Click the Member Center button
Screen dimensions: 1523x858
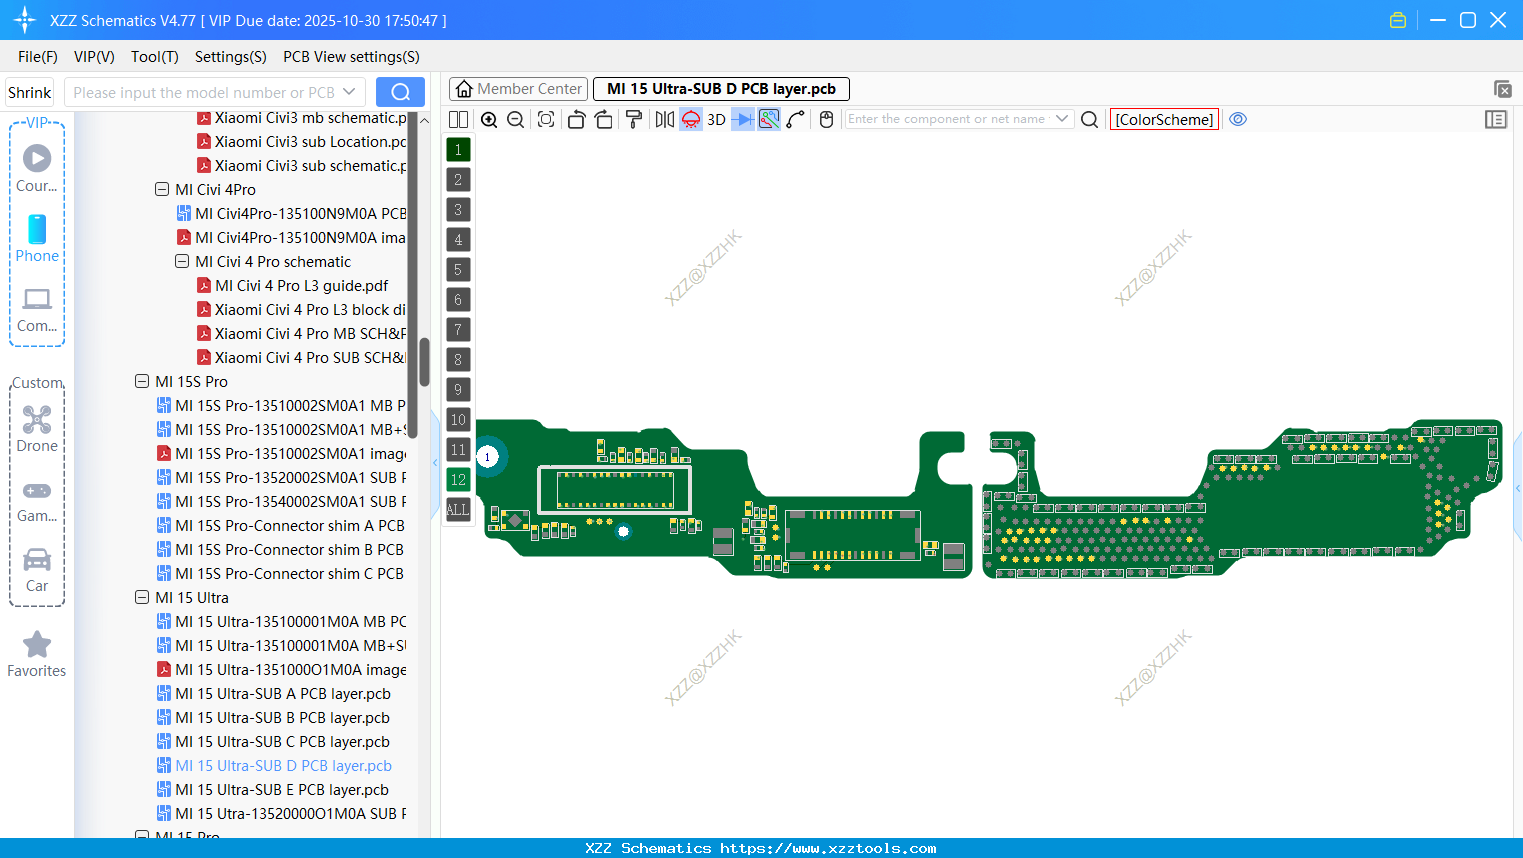(x=518, y=88)
